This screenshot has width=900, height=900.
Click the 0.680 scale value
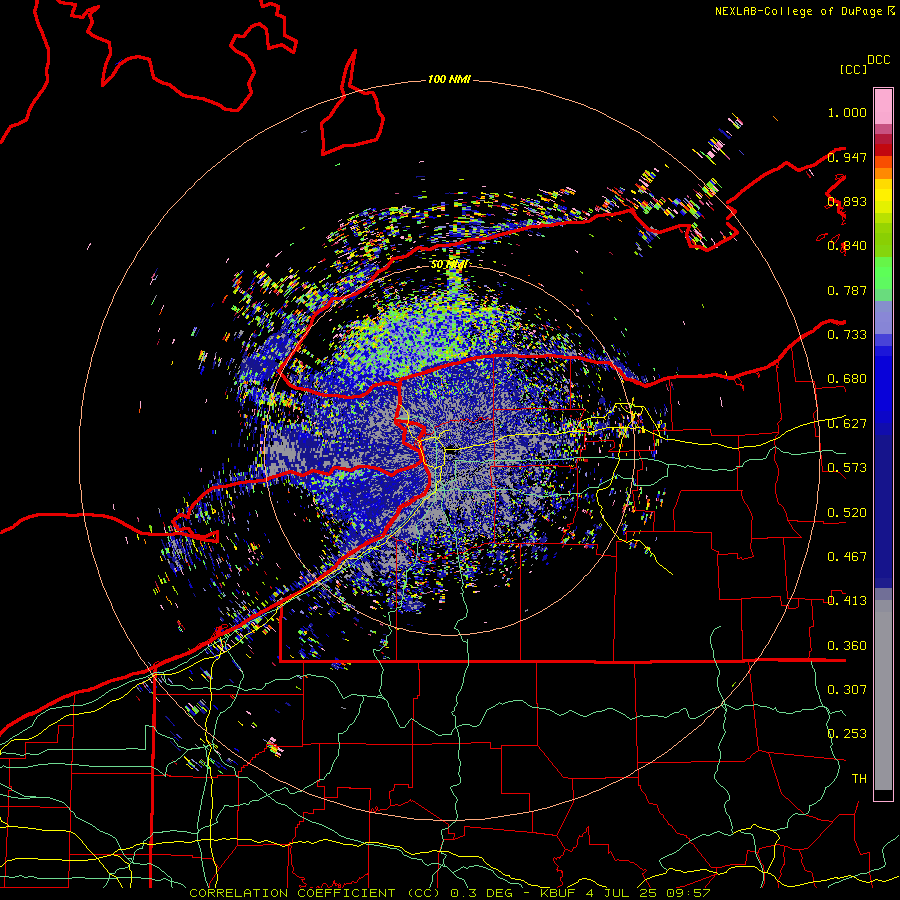pos(847,379)
